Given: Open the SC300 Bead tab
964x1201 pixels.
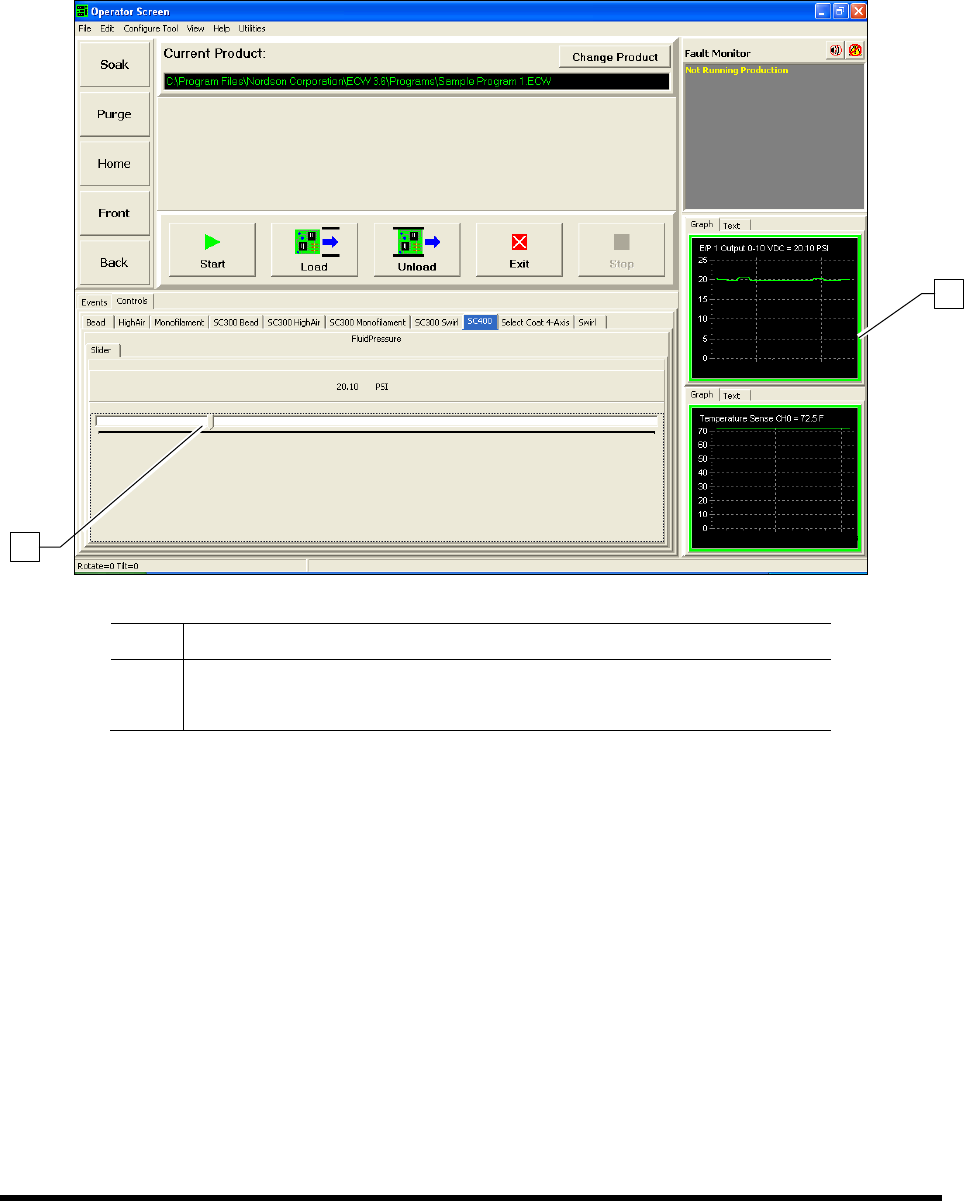Looking at the screenshot, I should coord(236,322).
